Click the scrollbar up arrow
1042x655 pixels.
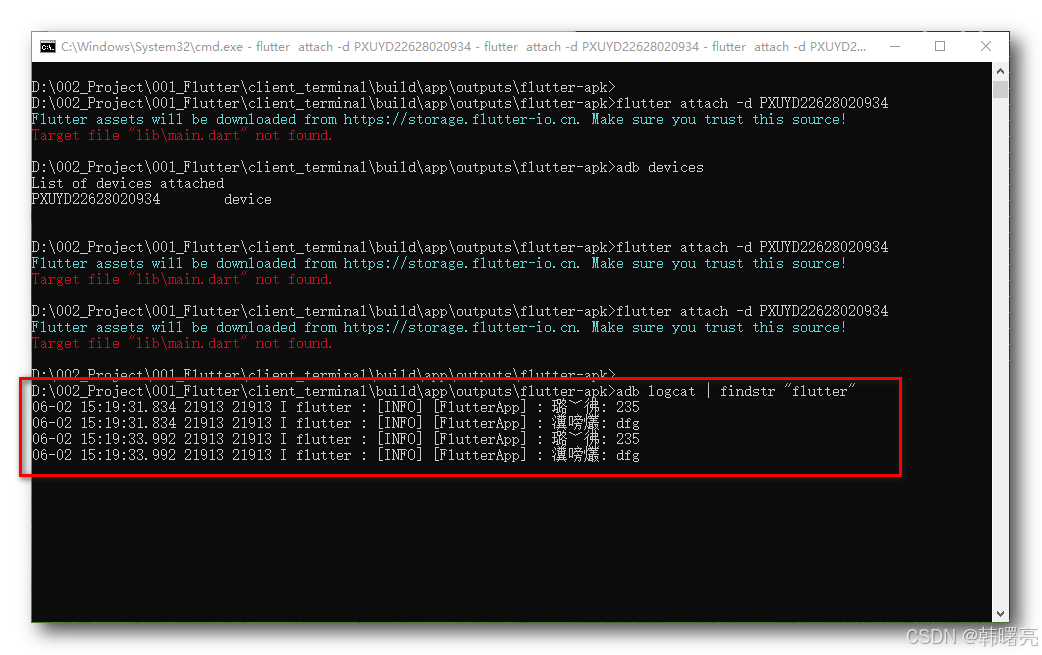coord(1000,70)
